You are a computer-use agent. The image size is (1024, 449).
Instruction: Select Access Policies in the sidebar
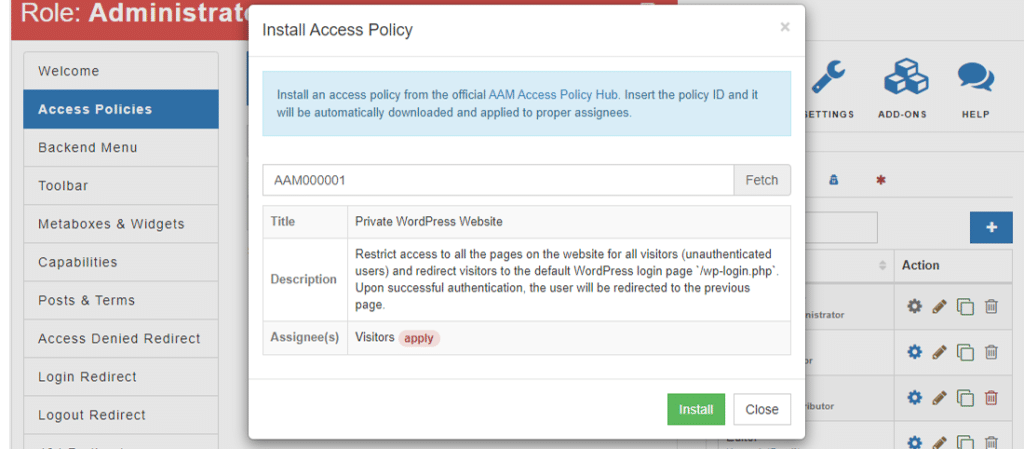point(120,109)
